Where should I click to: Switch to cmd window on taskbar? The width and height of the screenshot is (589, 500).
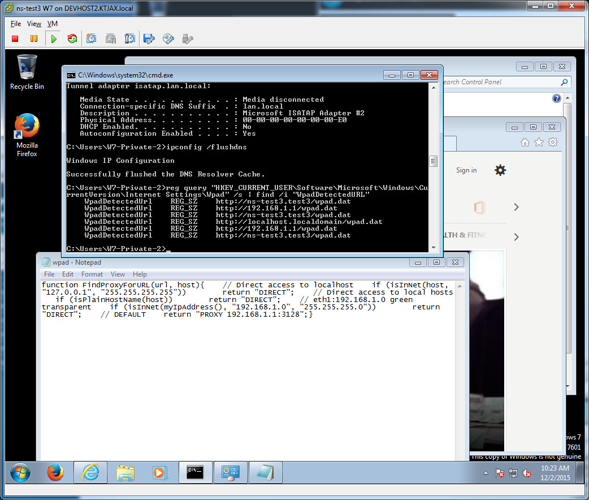195,473
